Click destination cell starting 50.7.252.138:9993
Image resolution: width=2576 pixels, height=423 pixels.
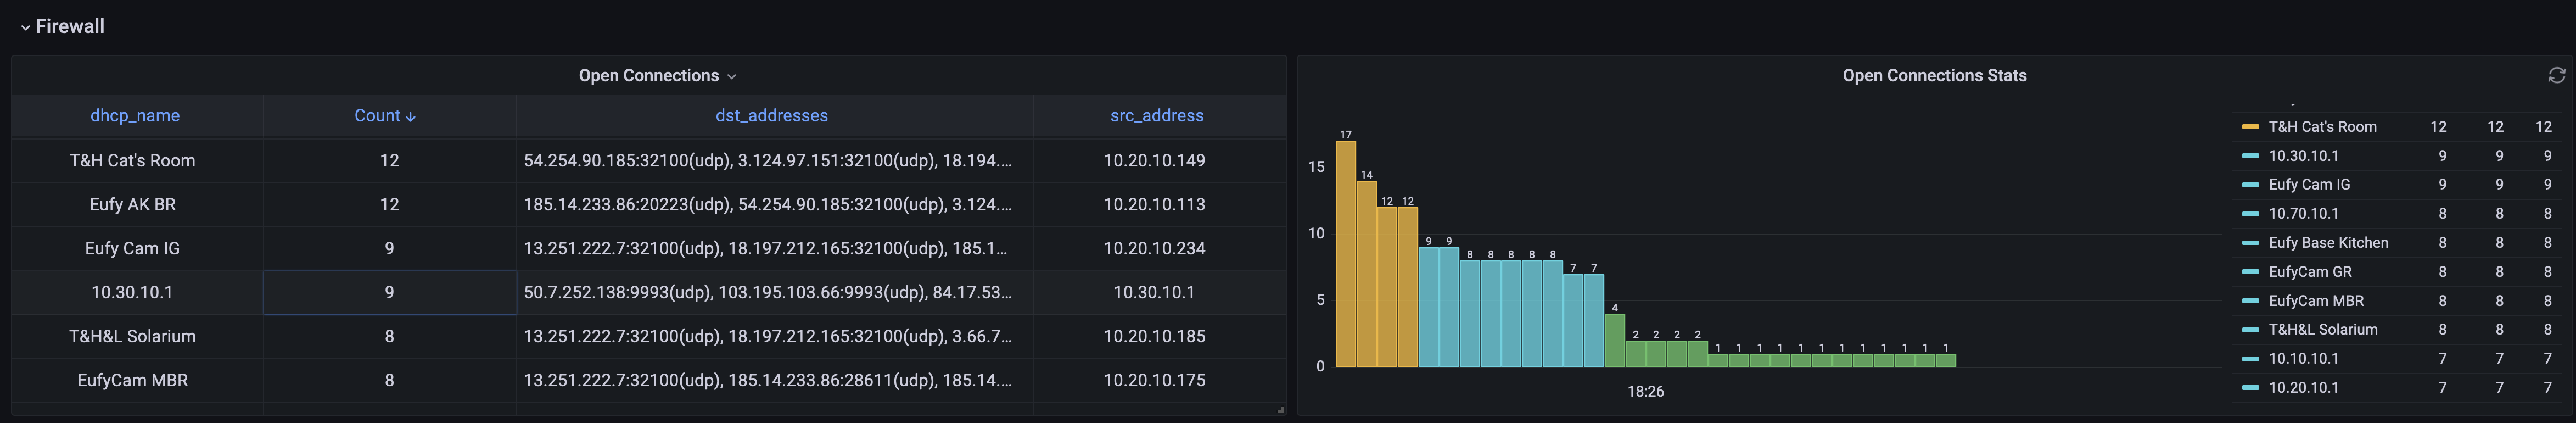click(774, 292)
